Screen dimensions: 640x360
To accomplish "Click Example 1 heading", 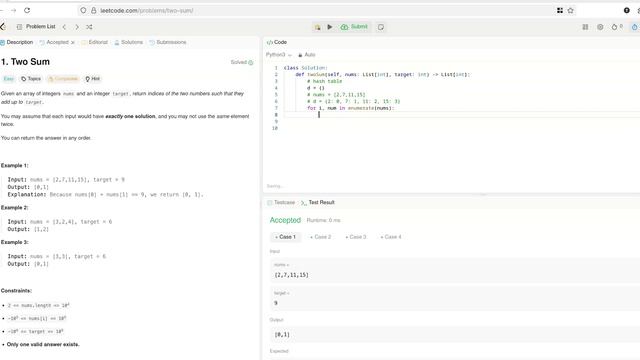I will point(15,165).
